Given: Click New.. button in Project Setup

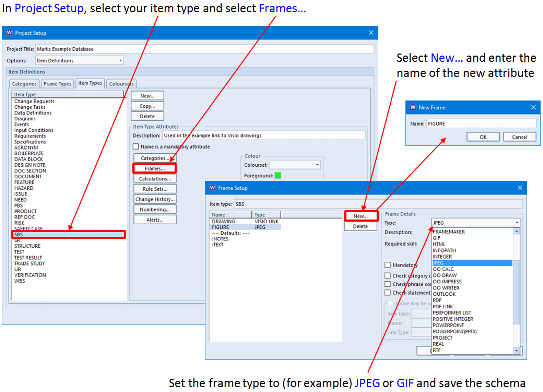Looking at the screenshot, I should coord(147,96).
